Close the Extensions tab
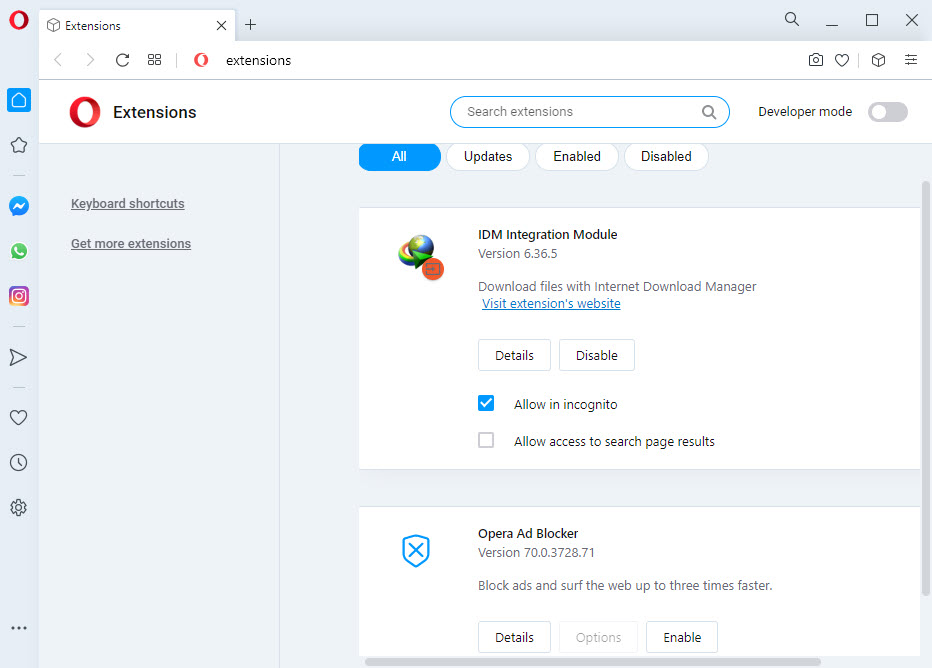 221,26
